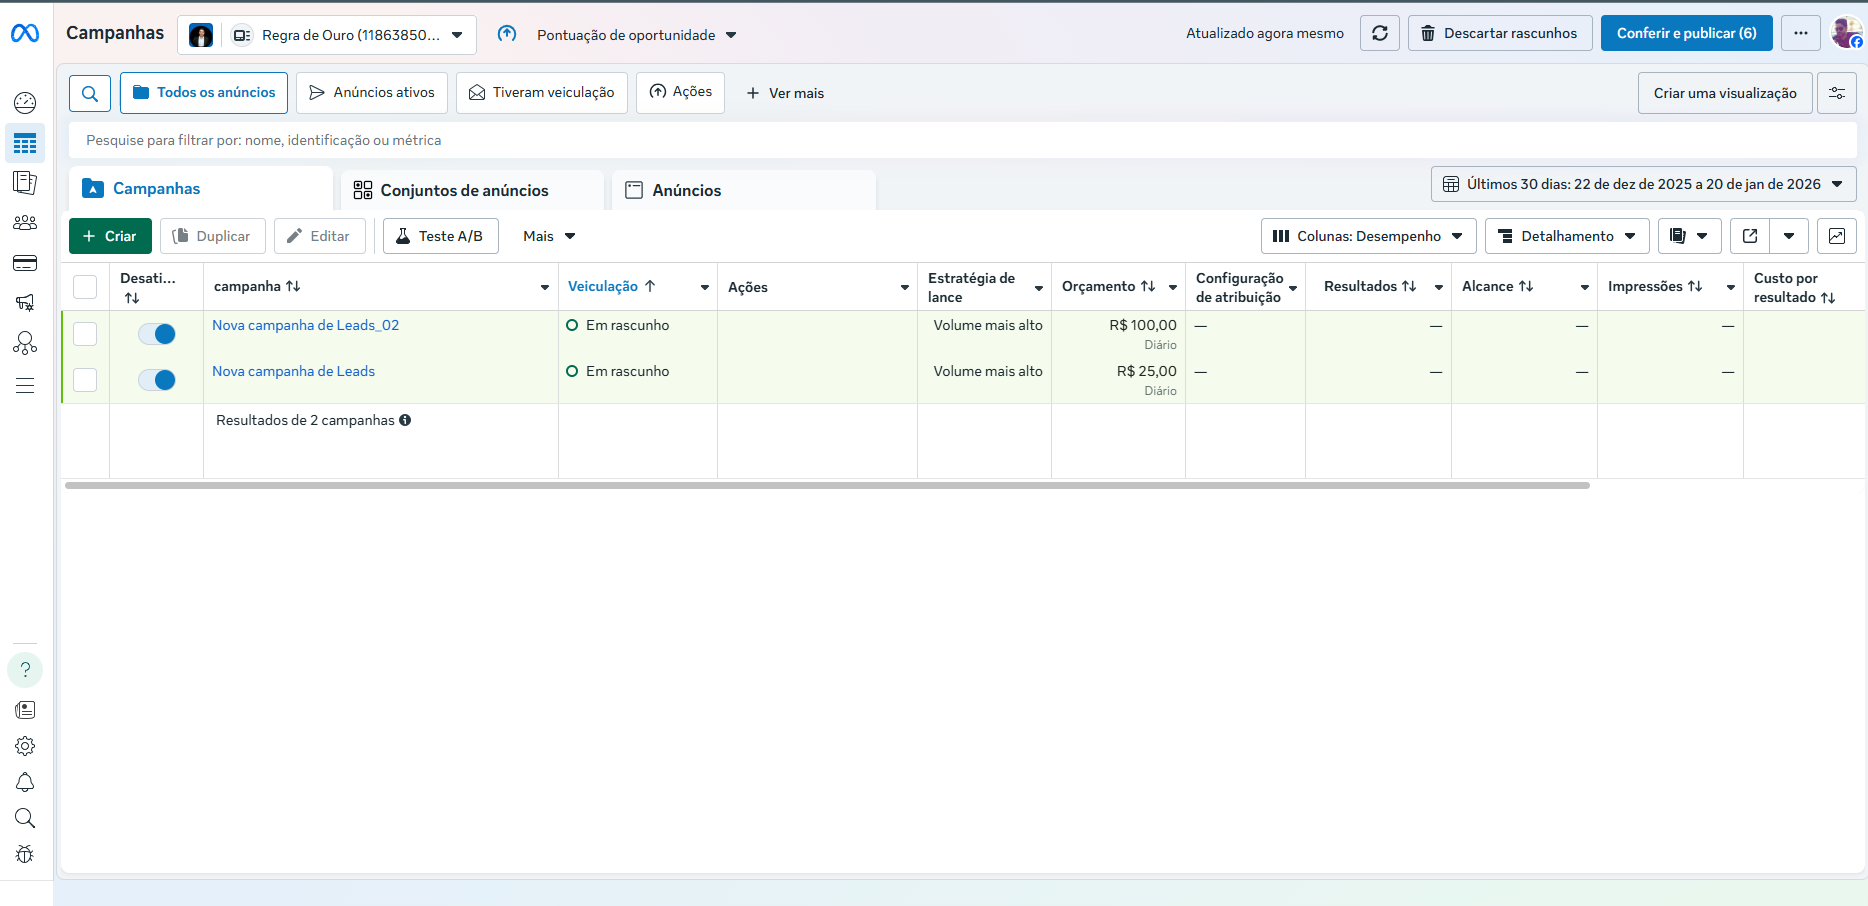Viewport: 1868px width, 906px height.
Task: Click the horizontal table scrollbar
Action: 827,485
